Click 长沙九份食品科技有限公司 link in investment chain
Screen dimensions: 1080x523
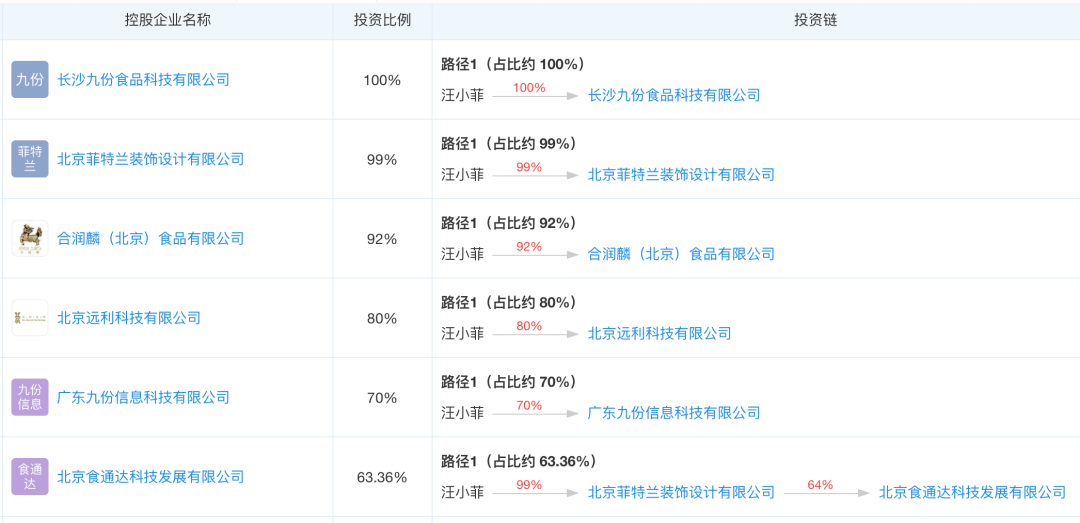(x=674, y=96)
